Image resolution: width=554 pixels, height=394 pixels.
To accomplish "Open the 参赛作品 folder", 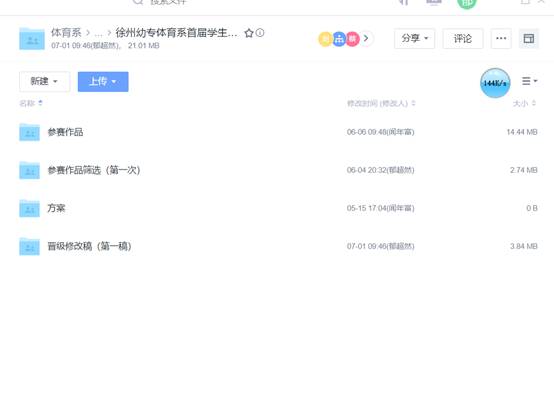I will click(x=65, y=132).
